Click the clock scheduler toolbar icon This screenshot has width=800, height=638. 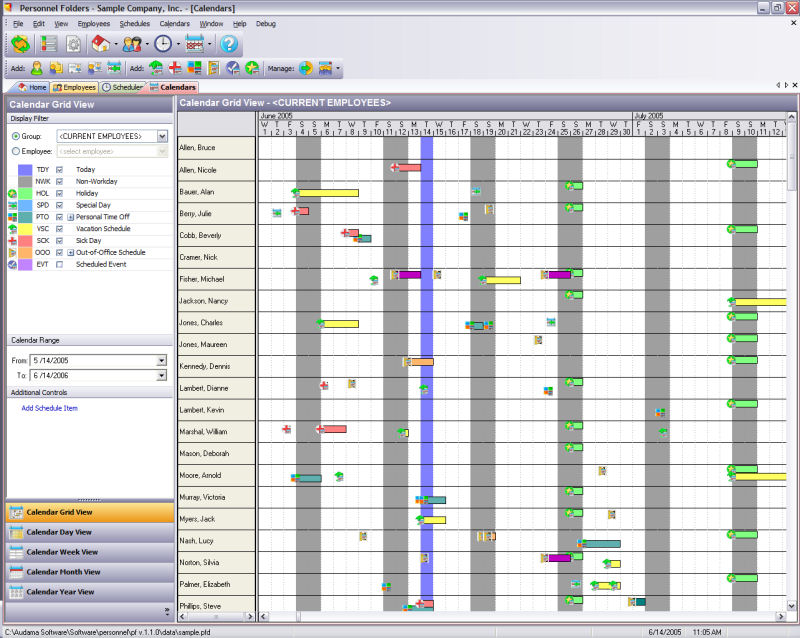pos(162,44)
